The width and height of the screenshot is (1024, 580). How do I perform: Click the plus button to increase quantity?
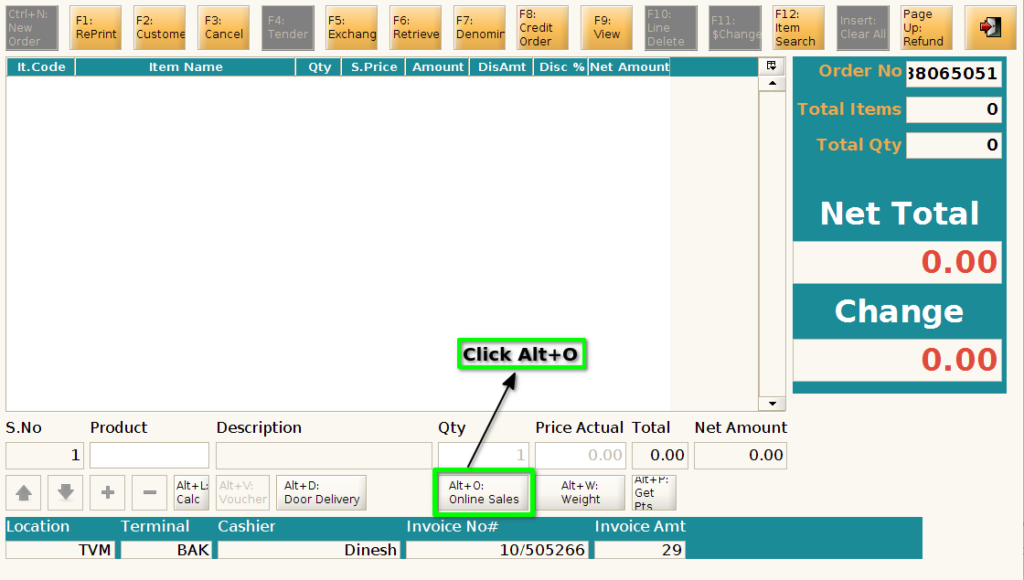(x=108, y=492)
